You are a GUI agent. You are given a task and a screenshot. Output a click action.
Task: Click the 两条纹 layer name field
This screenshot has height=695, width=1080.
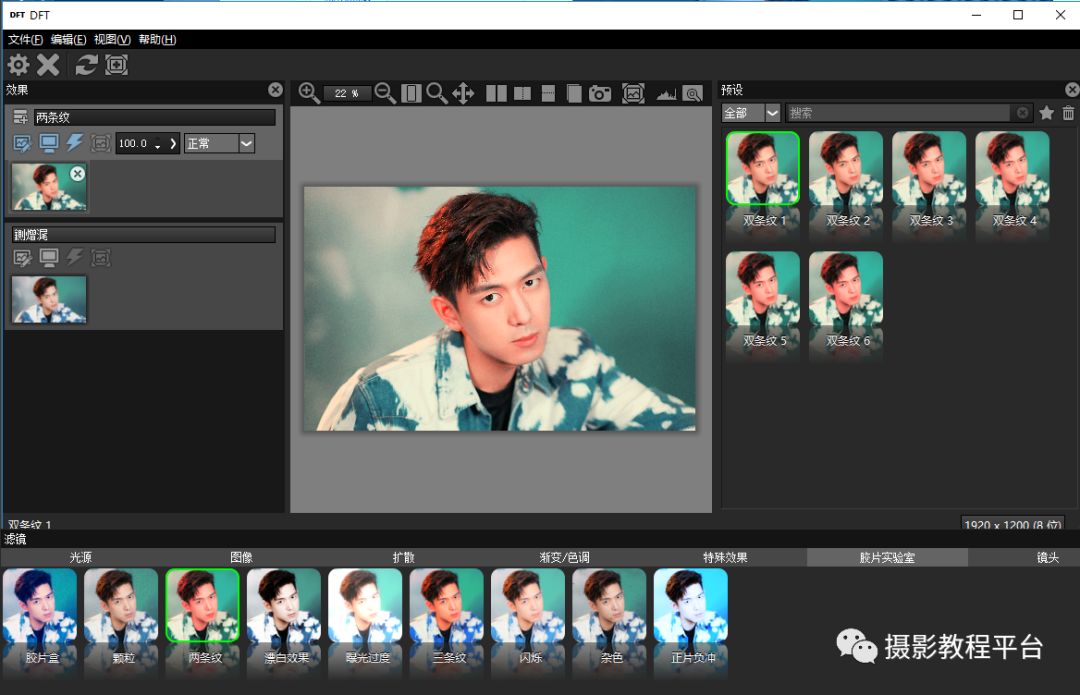[x=155, y=117]
